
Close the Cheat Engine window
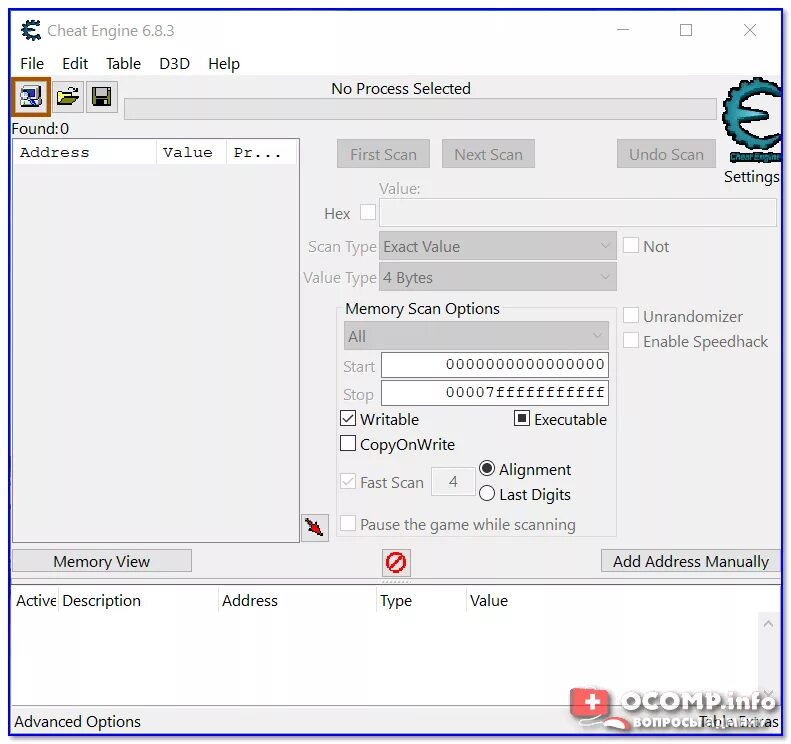coord(750,30)
